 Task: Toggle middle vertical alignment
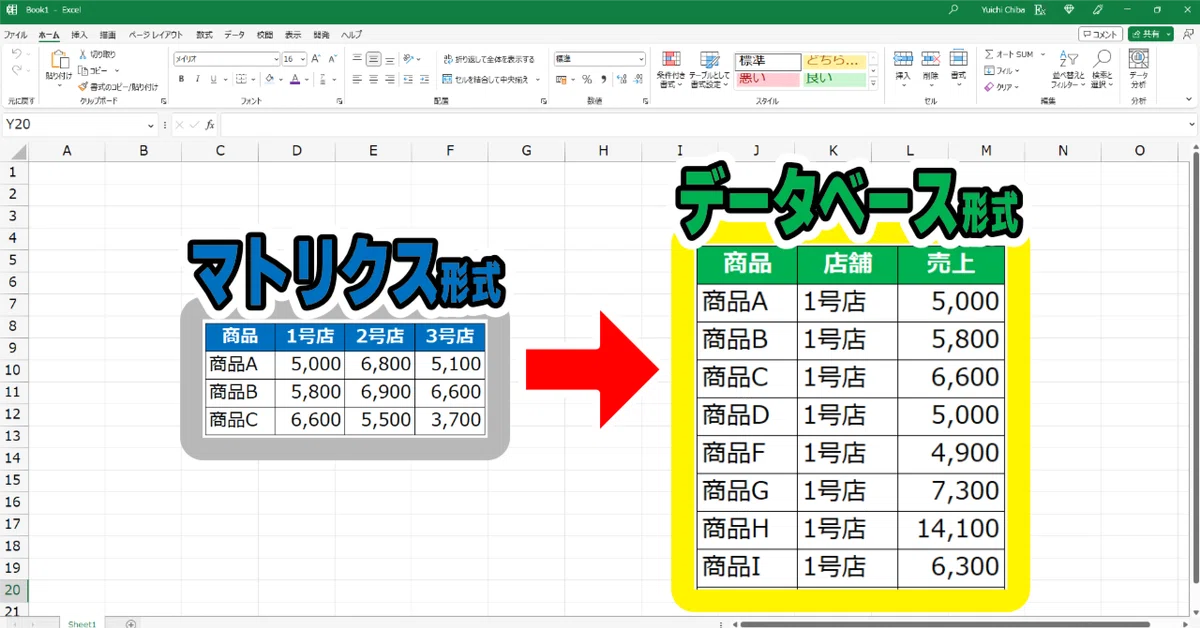(x=373, y=59)
